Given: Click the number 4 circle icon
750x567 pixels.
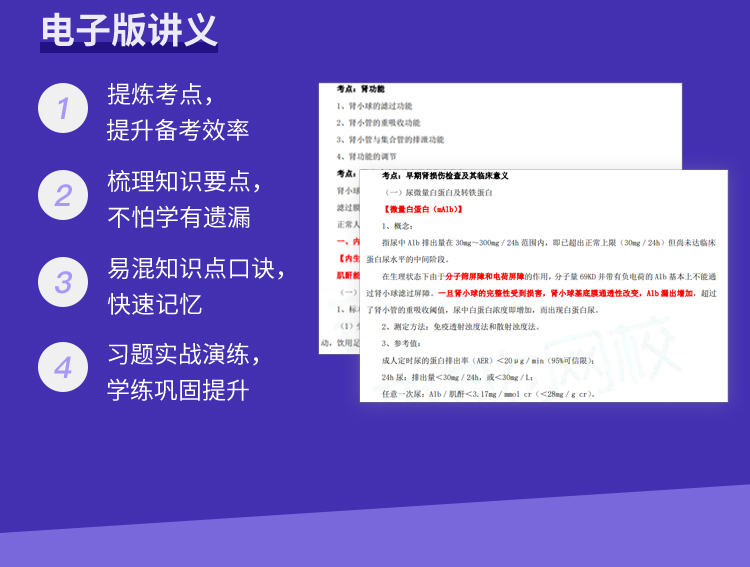Looking at the screenshot, I should [x=63, y=367].
